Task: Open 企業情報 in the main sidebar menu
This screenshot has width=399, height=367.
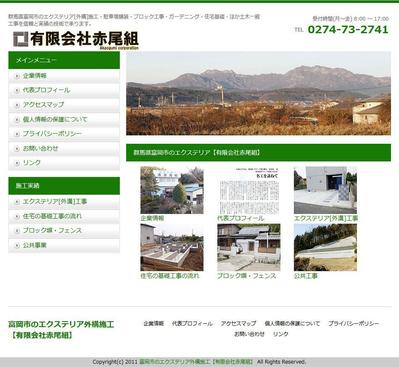Action: click(x=64, y=76)
